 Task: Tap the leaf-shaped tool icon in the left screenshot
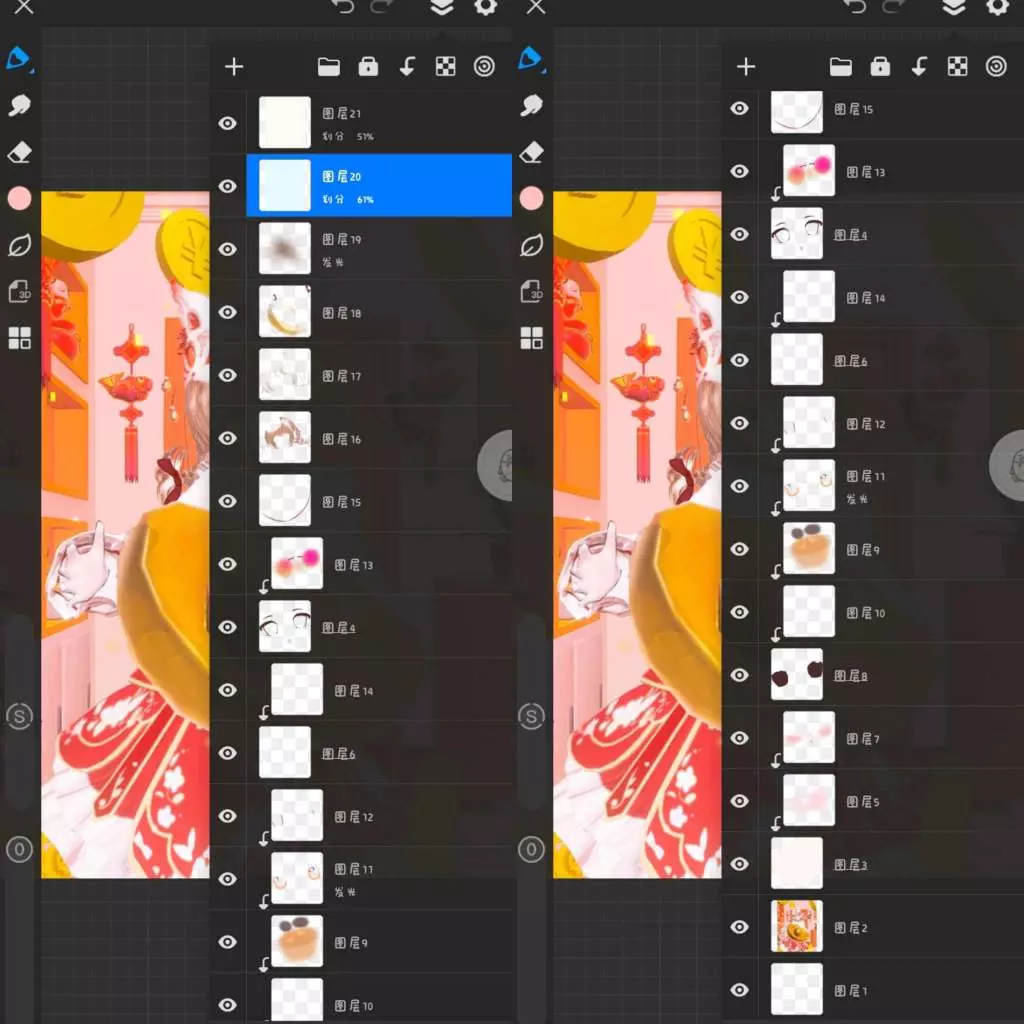tap(19, 246)
